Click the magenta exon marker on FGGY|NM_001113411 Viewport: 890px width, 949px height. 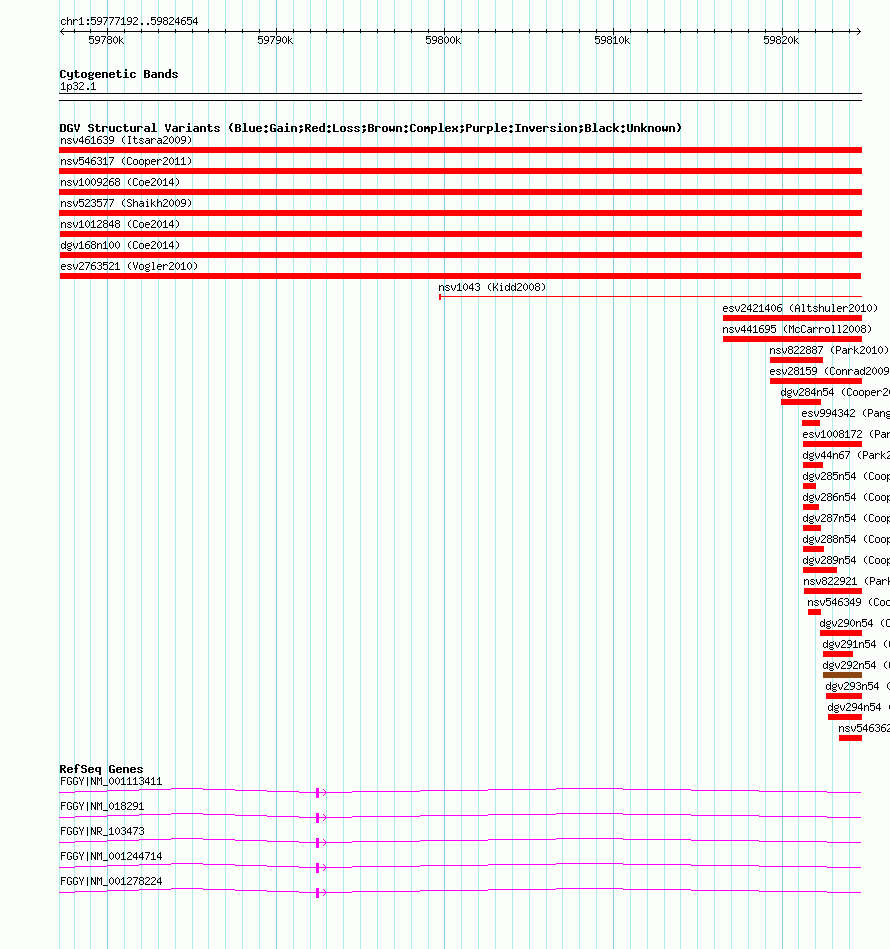318,793
